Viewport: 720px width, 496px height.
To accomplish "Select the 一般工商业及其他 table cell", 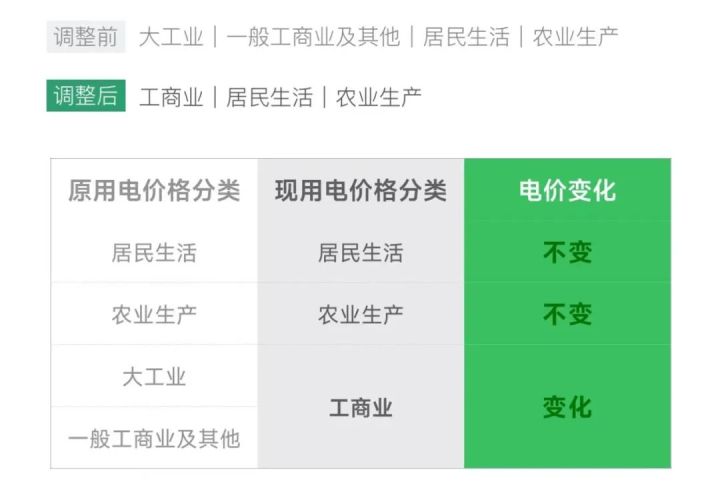I will [154, 438].
